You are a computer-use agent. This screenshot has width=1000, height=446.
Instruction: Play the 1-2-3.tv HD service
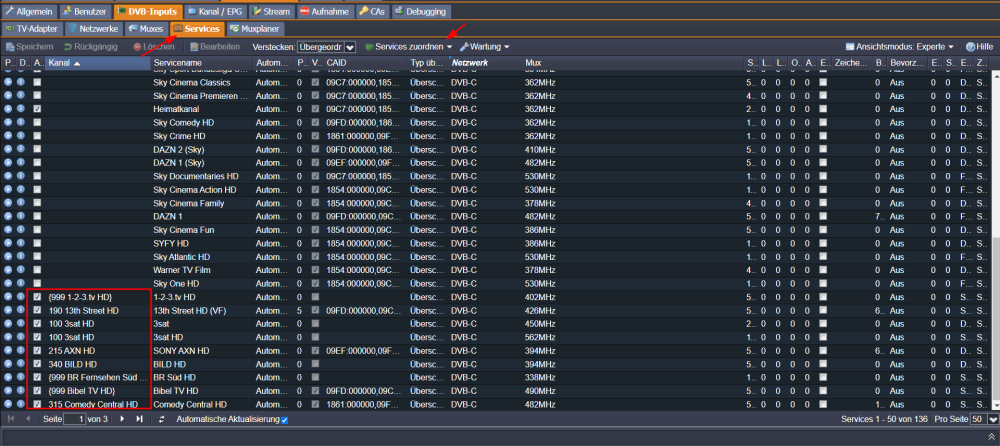(x=8, y=297)
